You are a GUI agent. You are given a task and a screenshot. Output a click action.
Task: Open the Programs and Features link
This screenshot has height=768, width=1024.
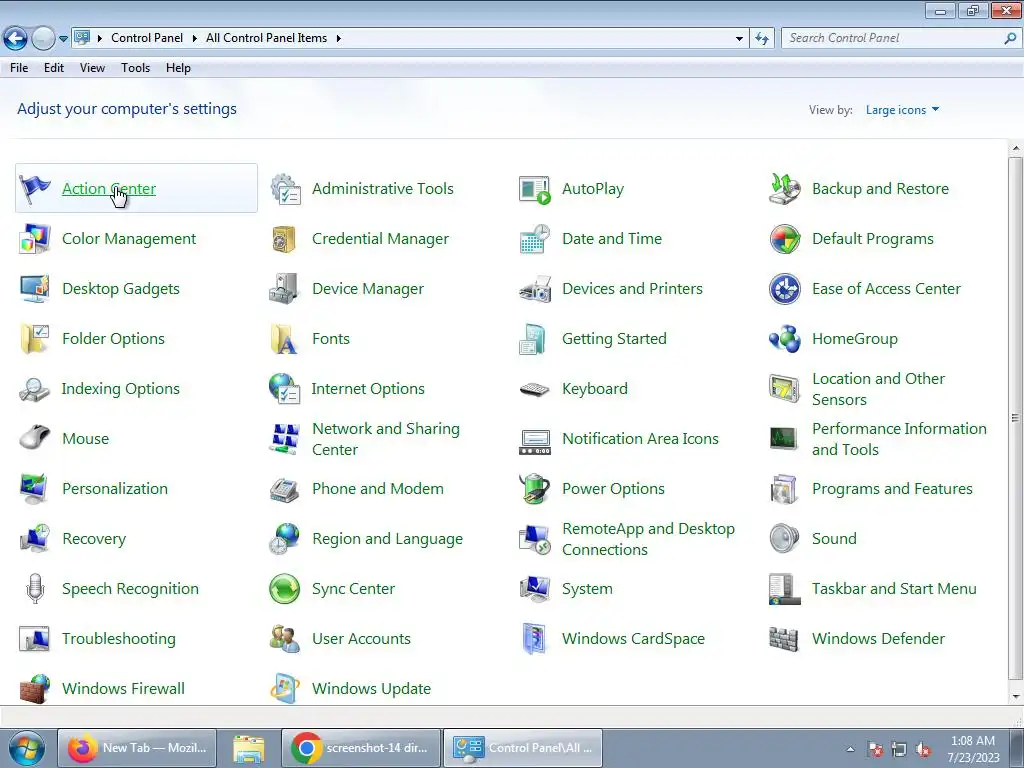tap(892, 488)
